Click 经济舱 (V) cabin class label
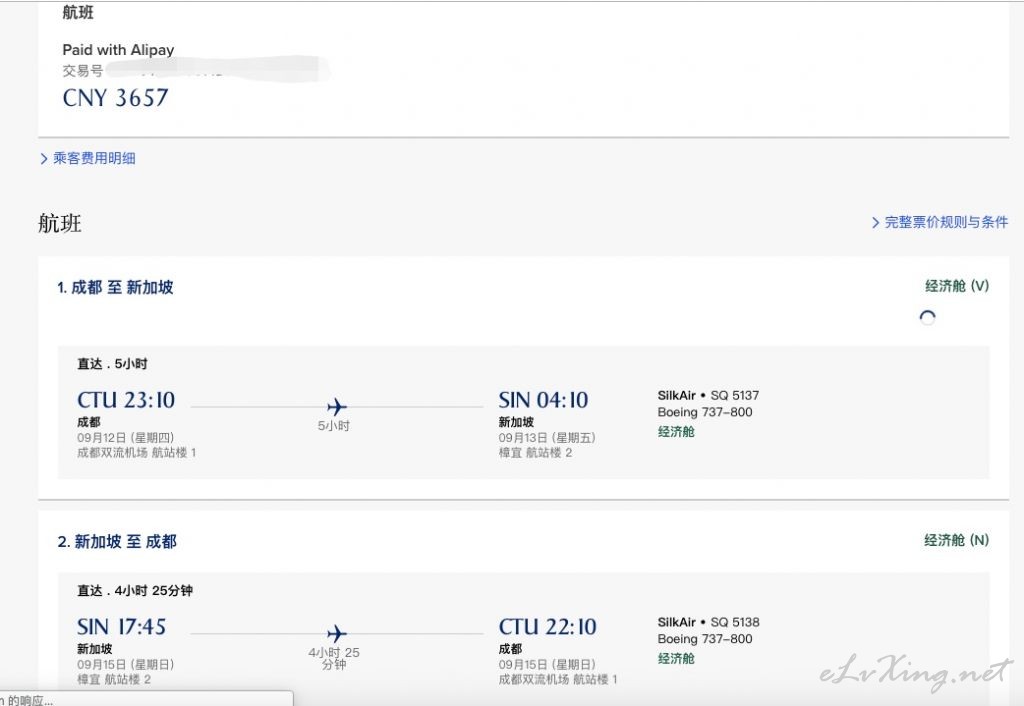The height and width of the screenshot is (706, 1024). click(956, 286)
